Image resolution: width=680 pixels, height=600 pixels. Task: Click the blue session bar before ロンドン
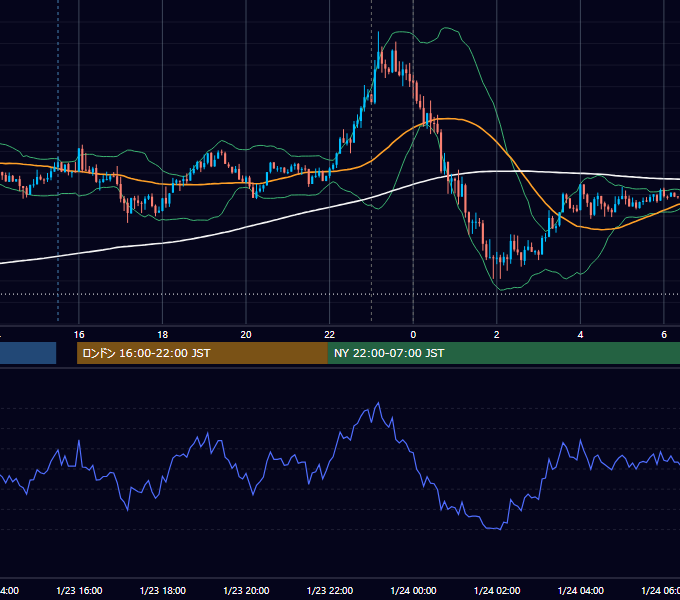(28, 353)
